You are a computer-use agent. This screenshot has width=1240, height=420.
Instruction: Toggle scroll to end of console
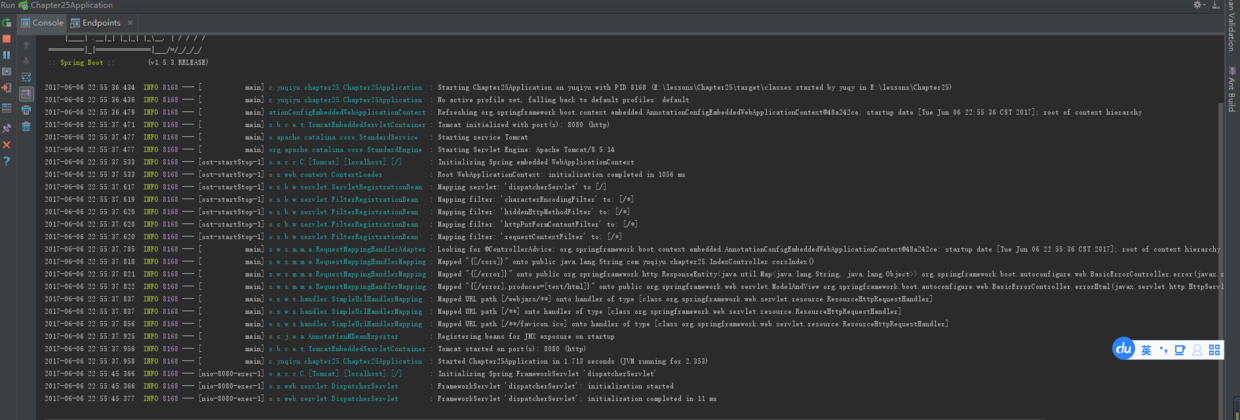coord(26,93)
